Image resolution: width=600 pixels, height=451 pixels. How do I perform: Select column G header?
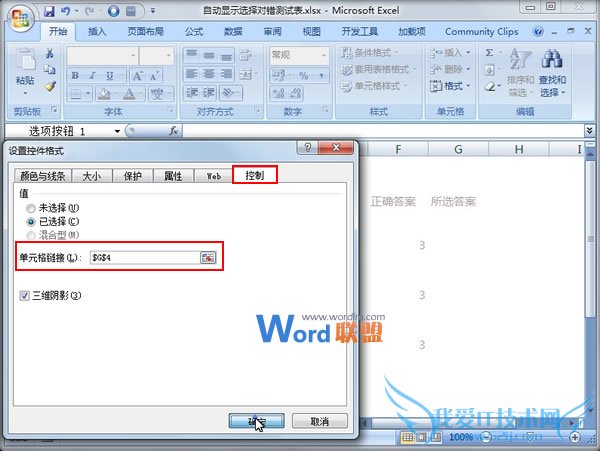click(x=458, y=149)
